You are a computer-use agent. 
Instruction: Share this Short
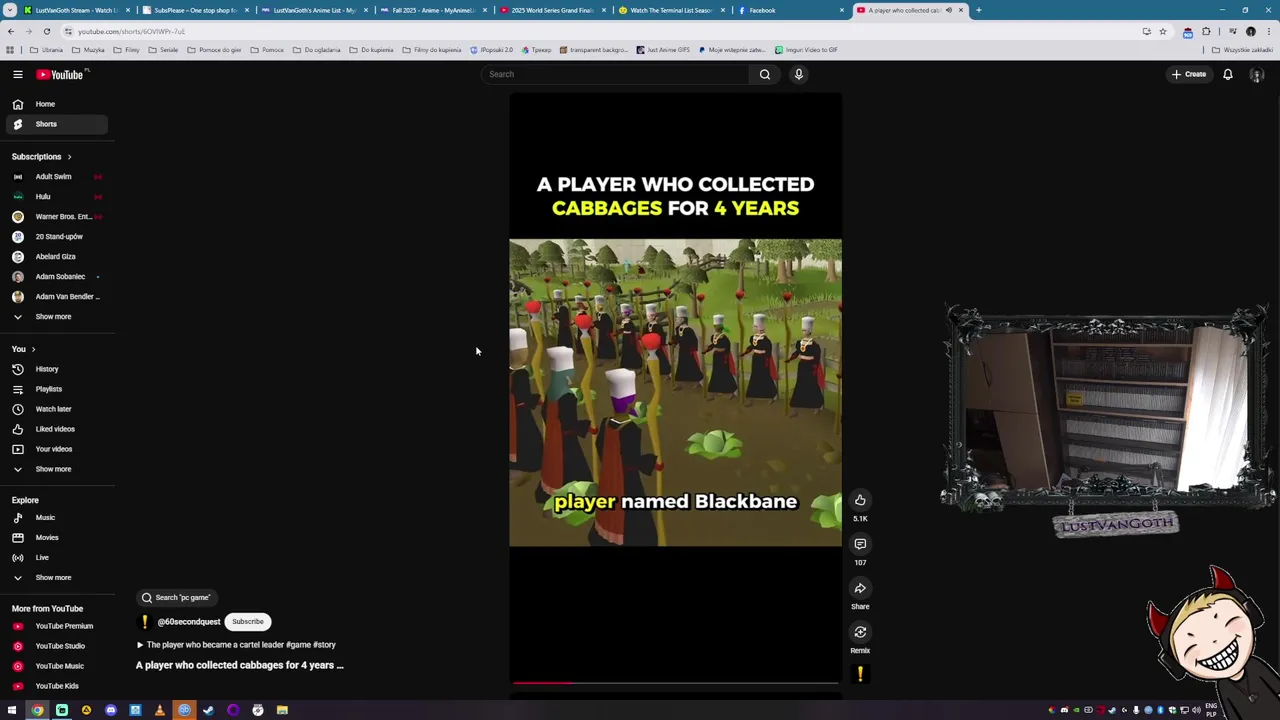[860, 588]
